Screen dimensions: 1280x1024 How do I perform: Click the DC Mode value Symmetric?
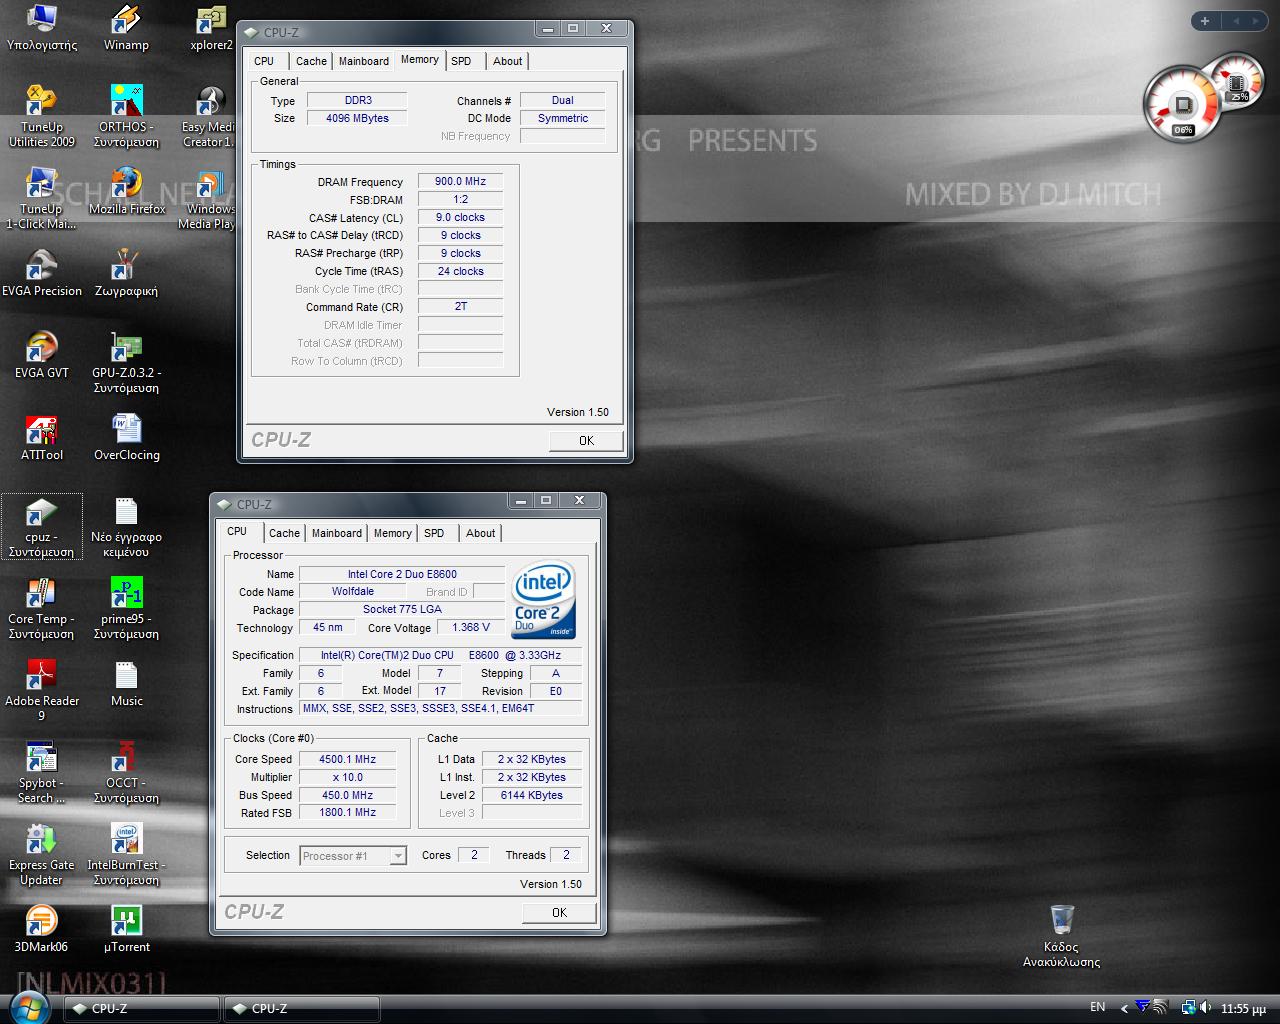pos(563,118)
